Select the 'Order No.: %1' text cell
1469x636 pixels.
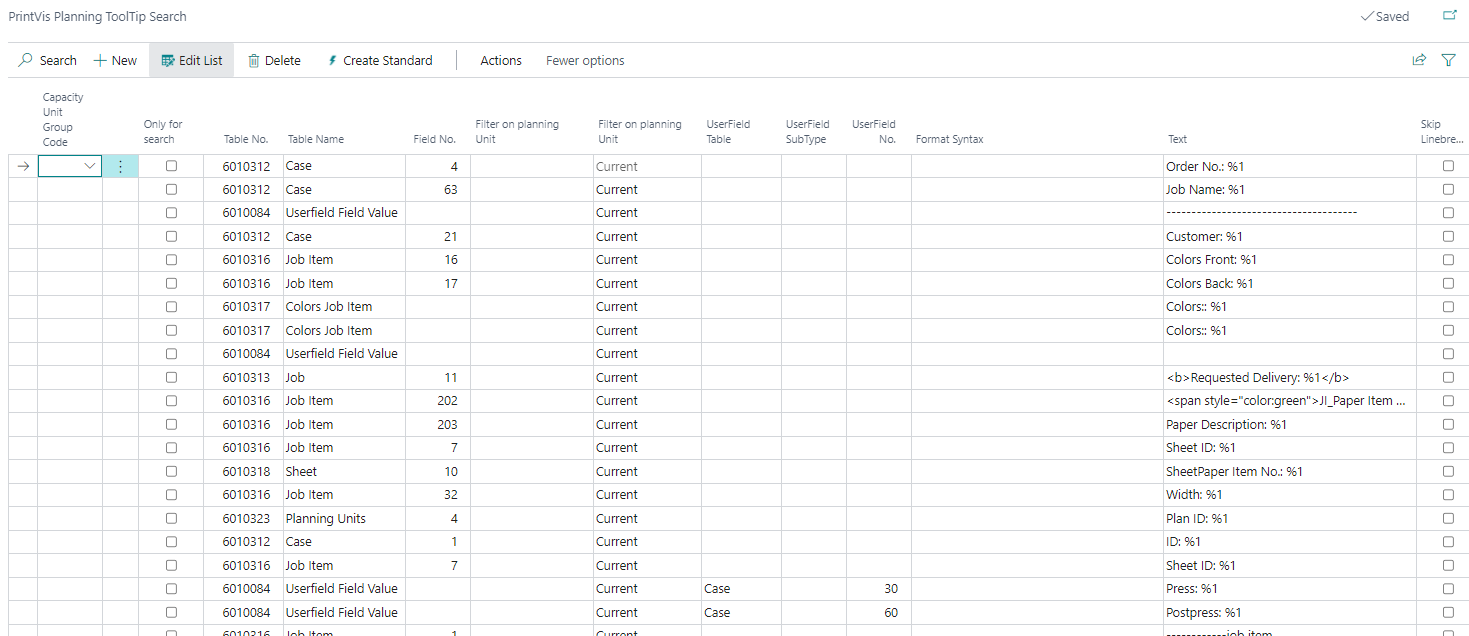1290,167
